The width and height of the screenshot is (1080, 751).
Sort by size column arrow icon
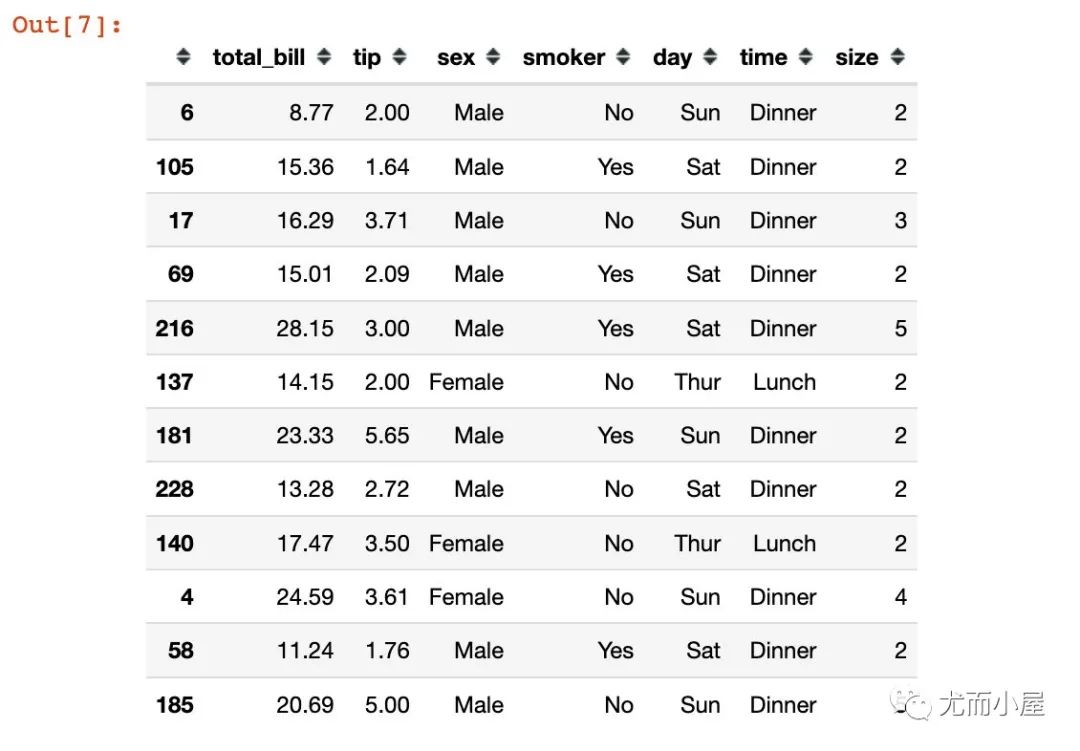click(897, 56)
